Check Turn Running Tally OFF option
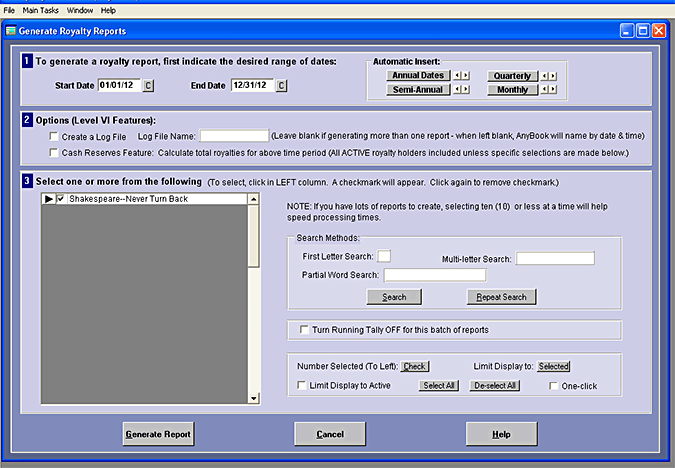Viewport: 675px width, 468px height. click(303, 330)
